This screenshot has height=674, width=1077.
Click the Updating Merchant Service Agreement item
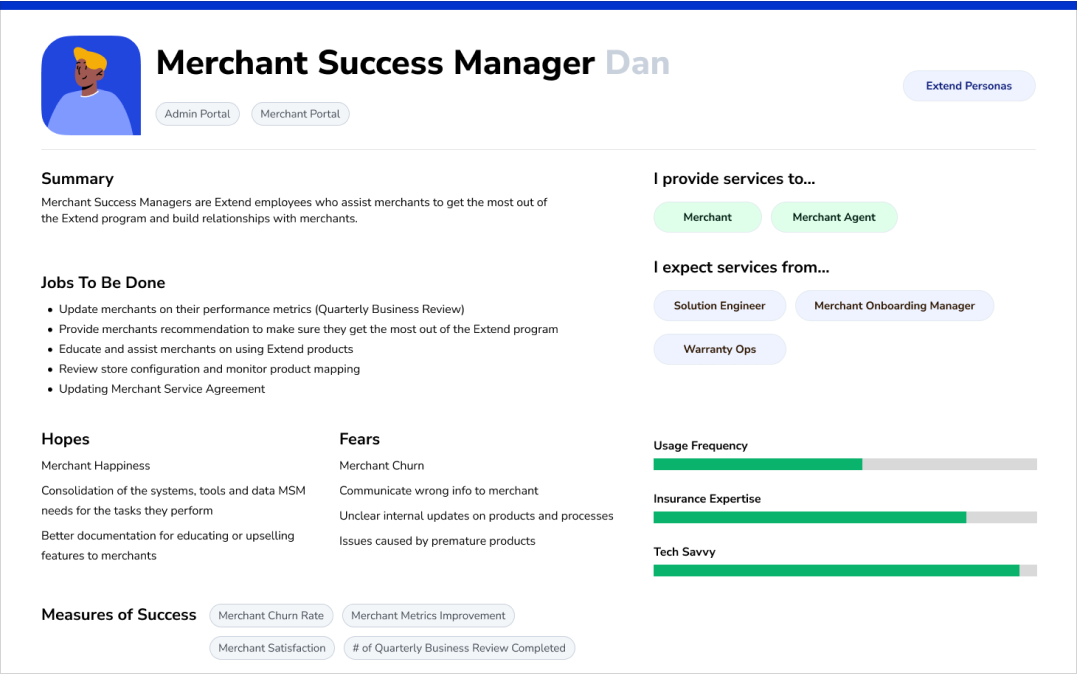162,389
